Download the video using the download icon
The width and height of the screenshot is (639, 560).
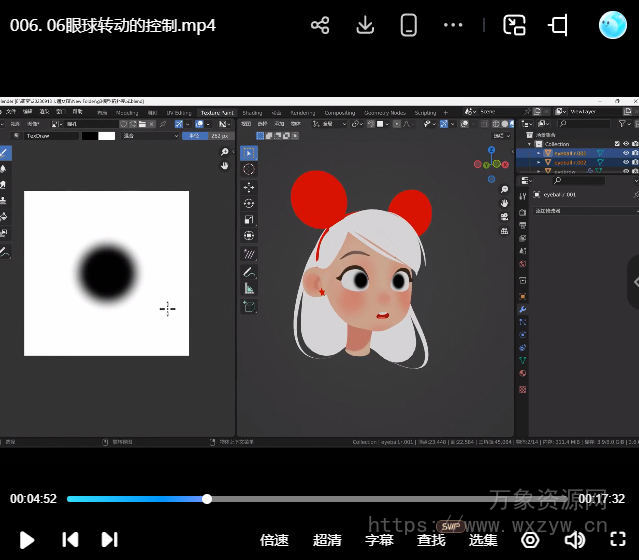pos(365,26)
